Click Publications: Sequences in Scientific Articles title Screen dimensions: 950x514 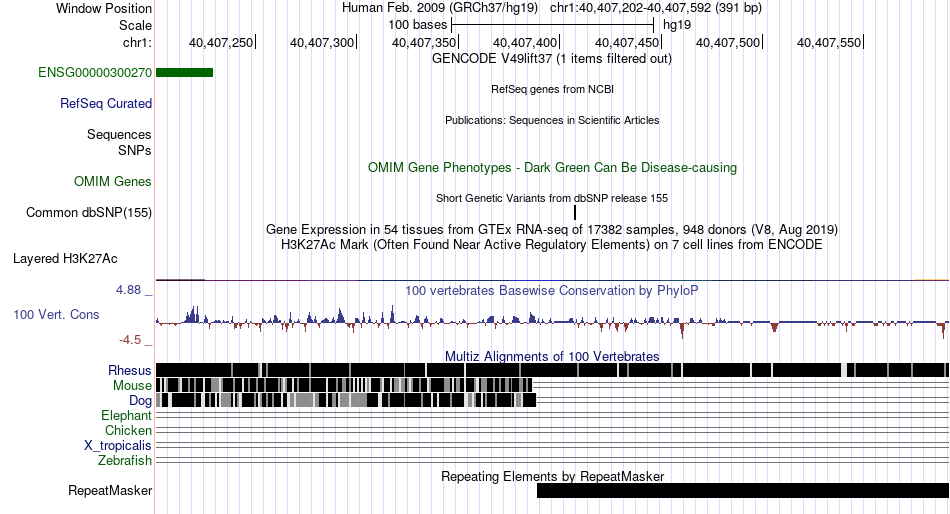coord(552,120)
